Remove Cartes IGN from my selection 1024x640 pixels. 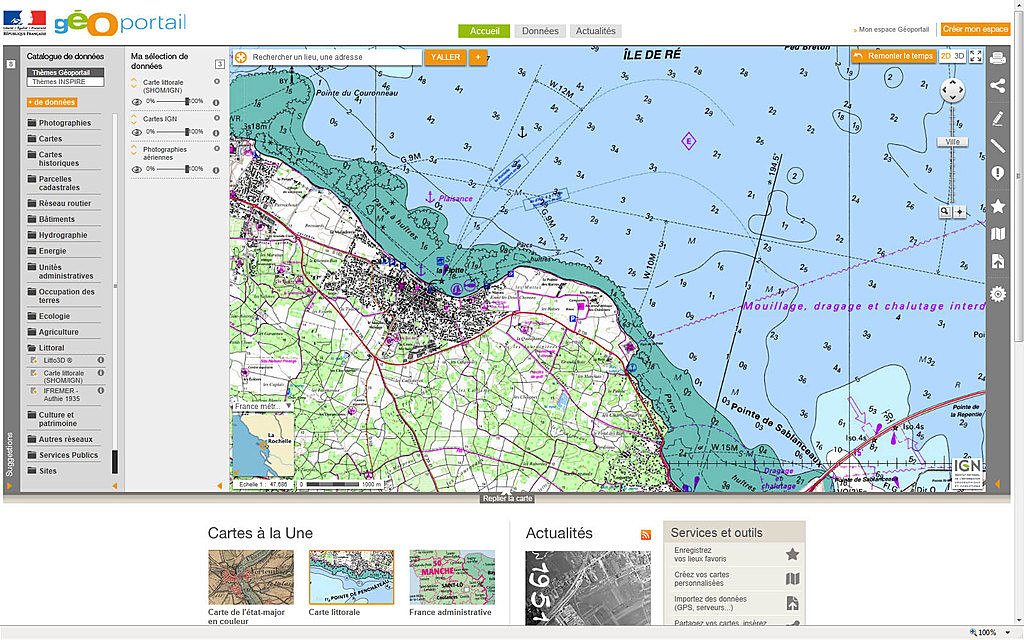[x=217, y=118]
